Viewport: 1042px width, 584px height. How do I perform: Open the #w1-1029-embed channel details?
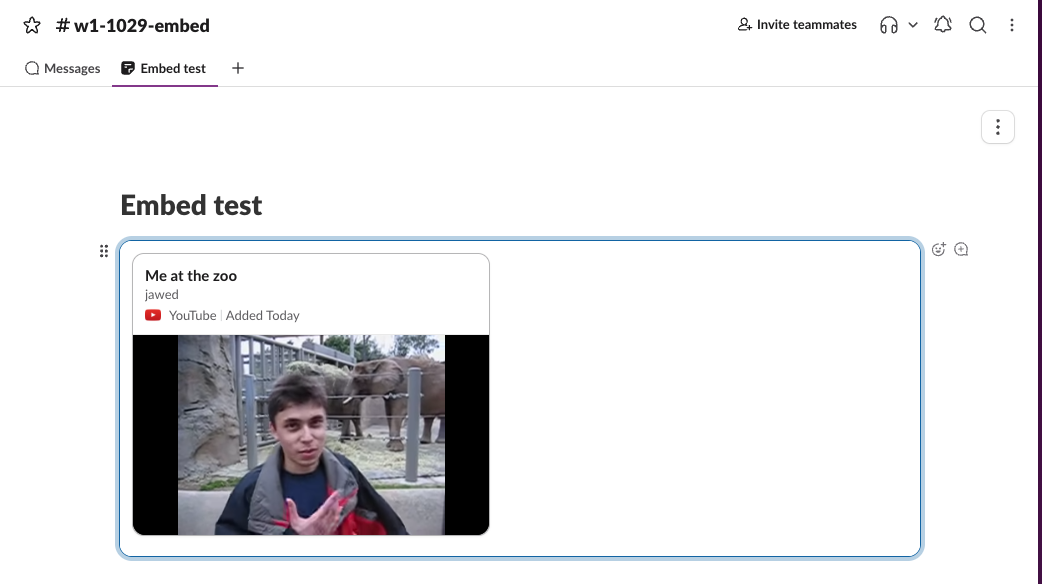tap(133, 25)
